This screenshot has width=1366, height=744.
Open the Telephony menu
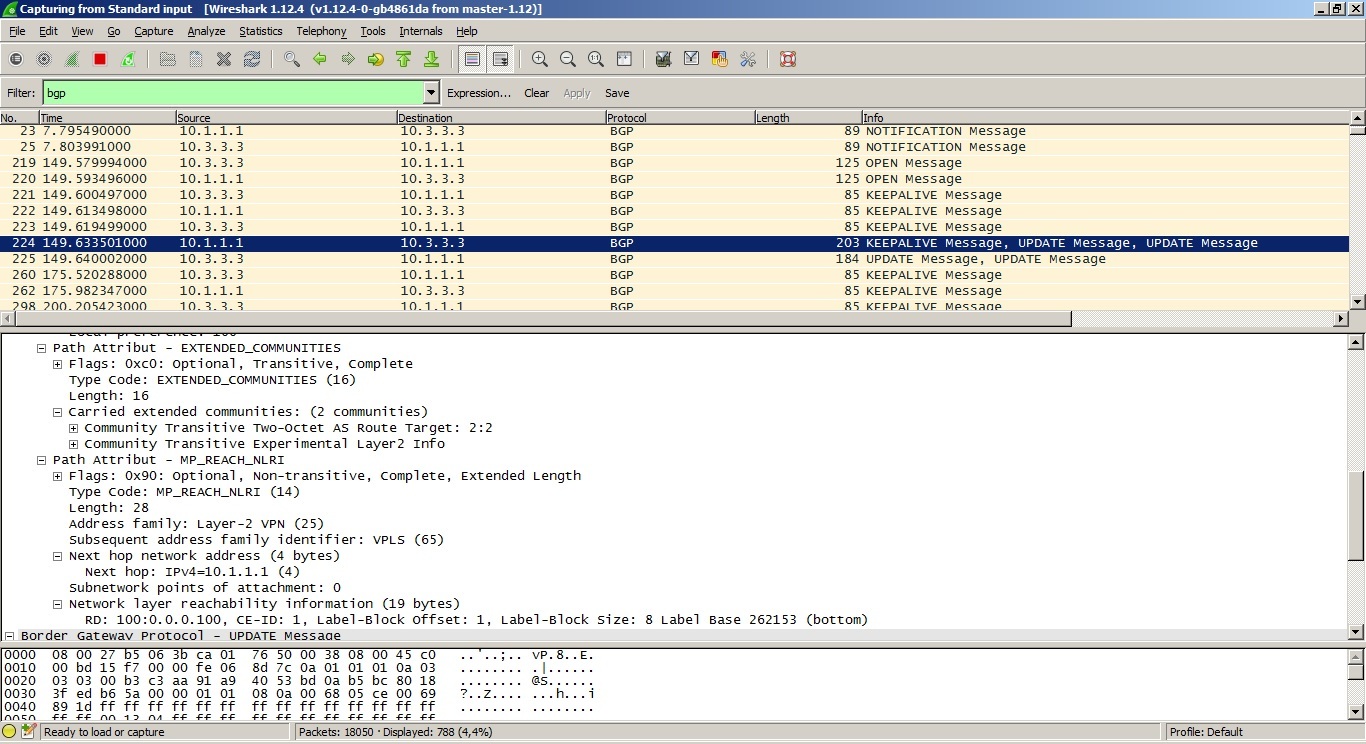321,31
